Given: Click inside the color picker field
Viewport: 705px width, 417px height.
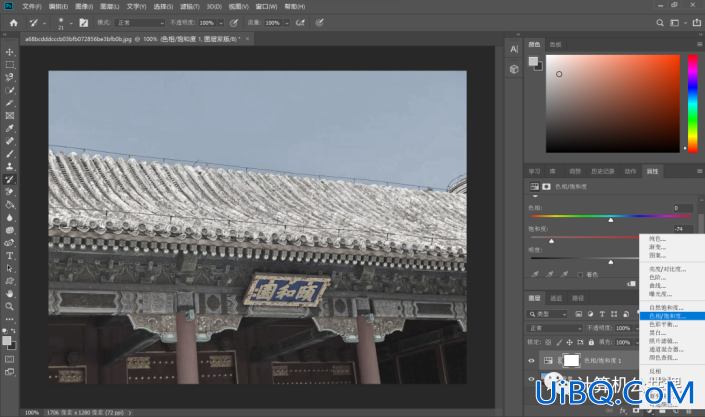Looking at the screenshot, I should (612, 103).
